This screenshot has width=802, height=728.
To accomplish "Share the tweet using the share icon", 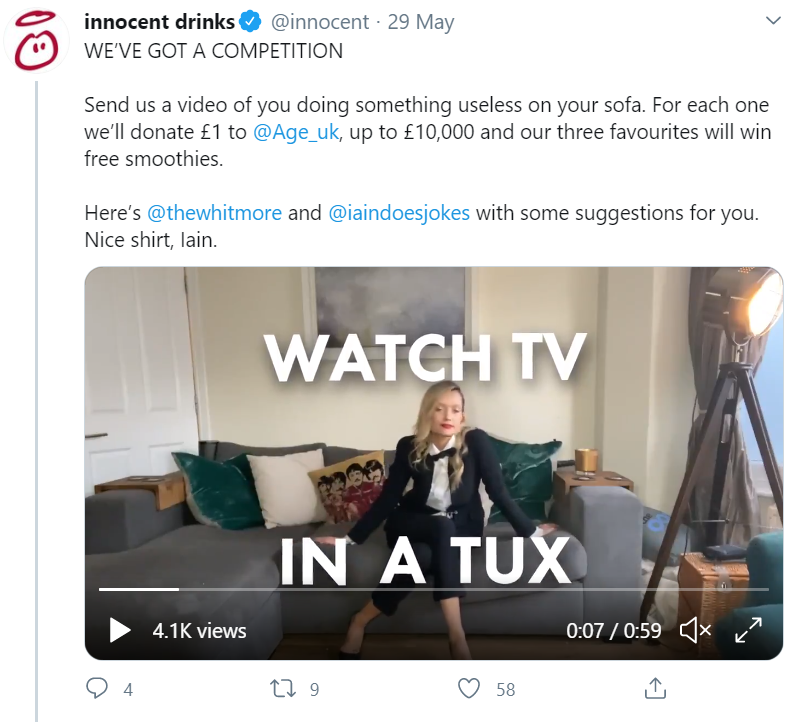I will click(655, 688).
